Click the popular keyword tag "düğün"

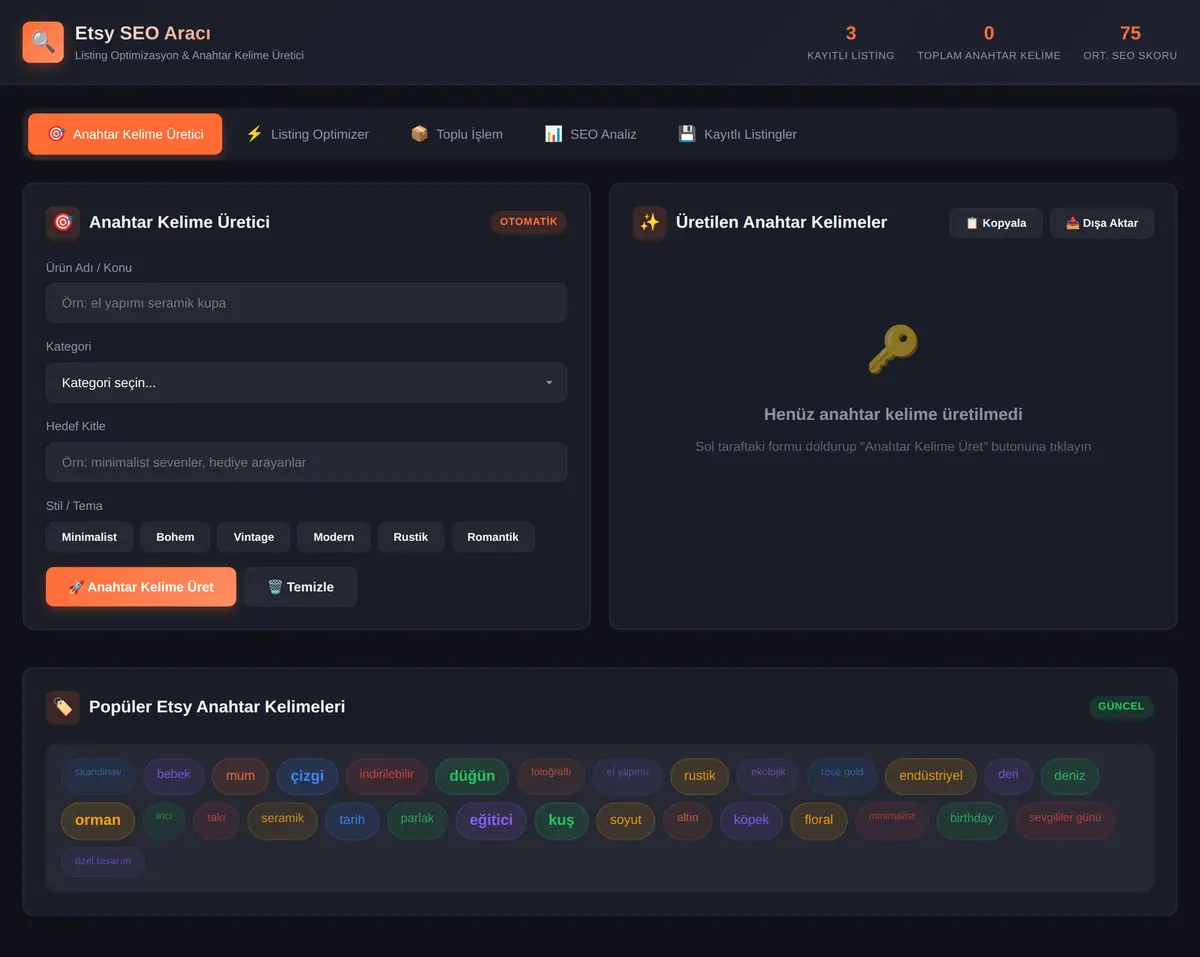(x=472, y=776)
